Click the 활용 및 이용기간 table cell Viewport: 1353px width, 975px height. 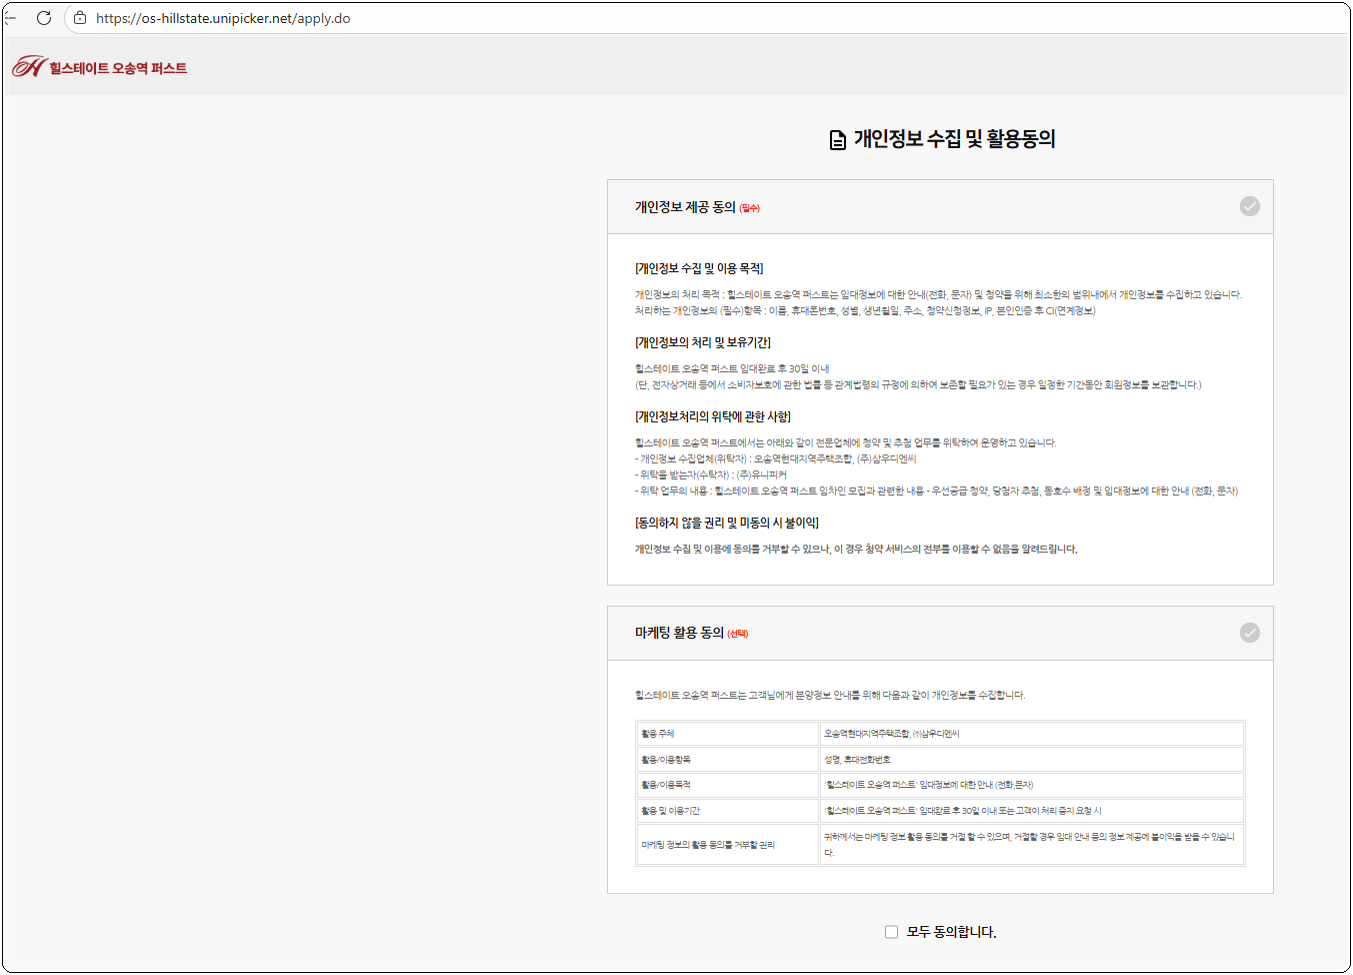coord(727,811)
